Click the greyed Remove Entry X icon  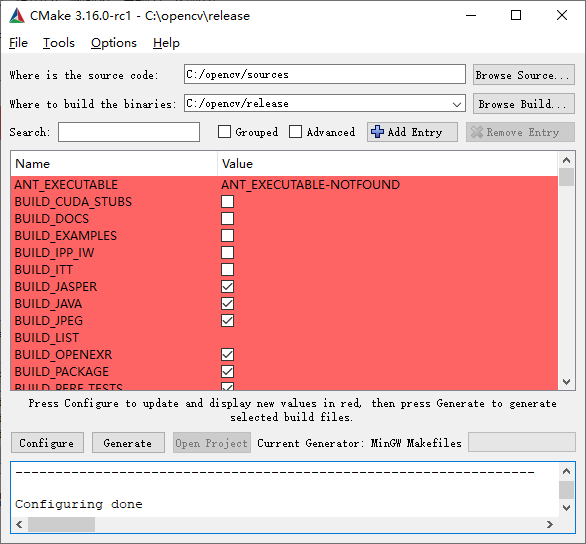(x=476, y=132)
